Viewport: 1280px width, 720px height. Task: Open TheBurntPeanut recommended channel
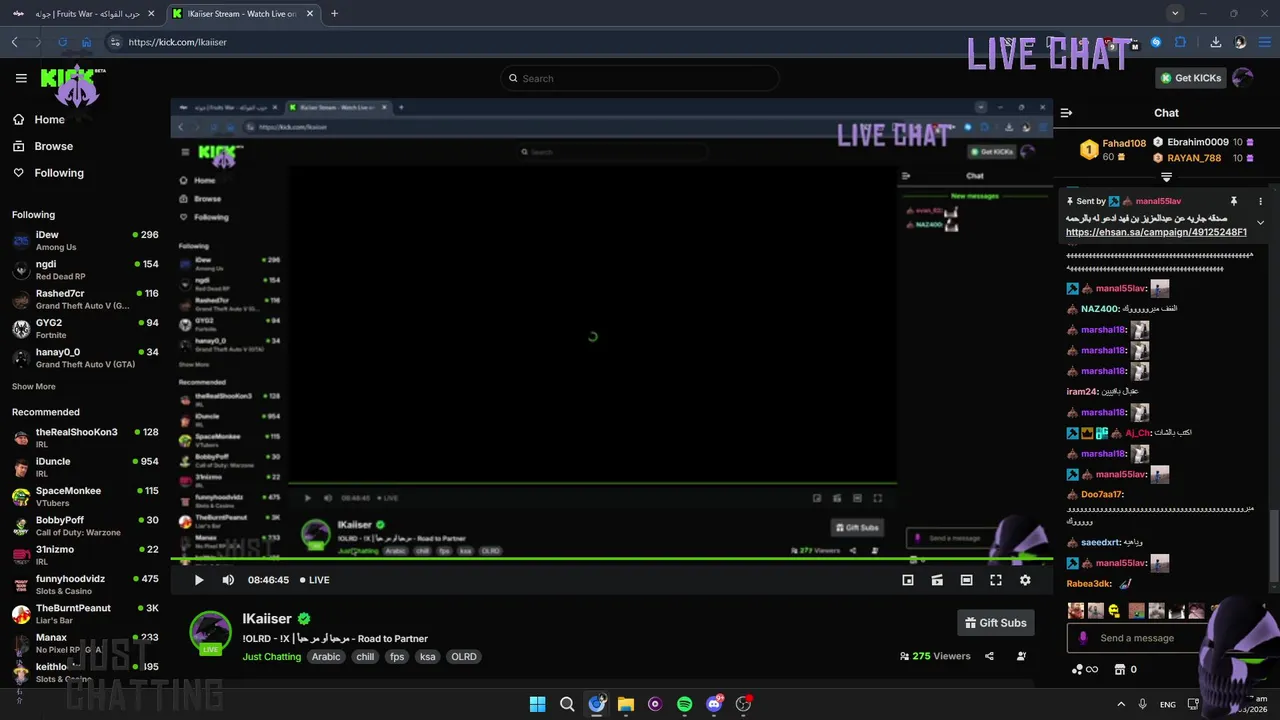point(85,613)
